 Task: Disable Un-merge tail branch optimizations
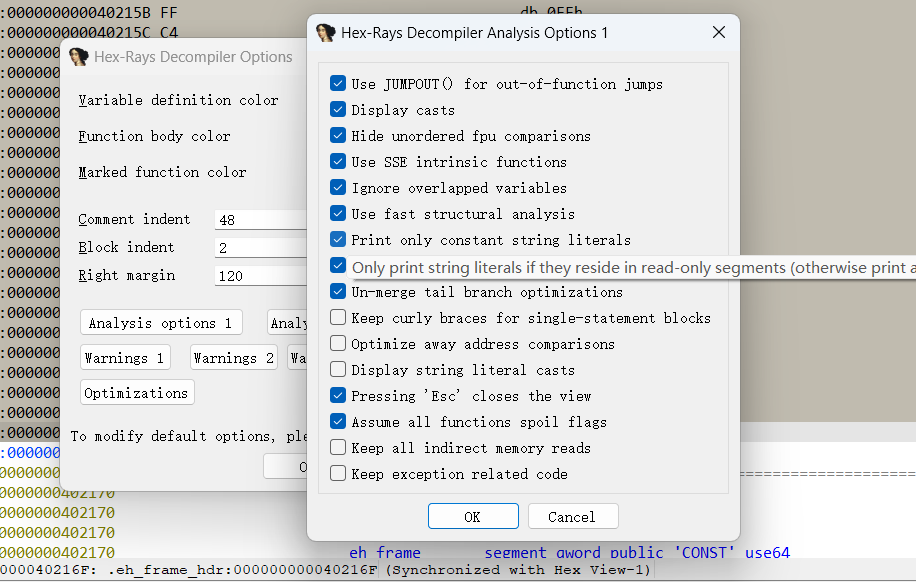[x=338, y=291]
